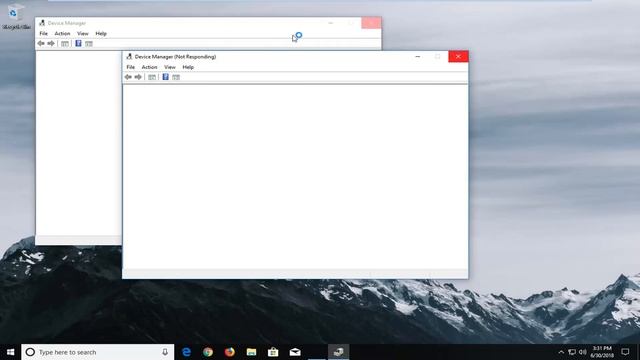Open Microsoft Store from taskbar
Screen dimensions: 640x360
273,352
